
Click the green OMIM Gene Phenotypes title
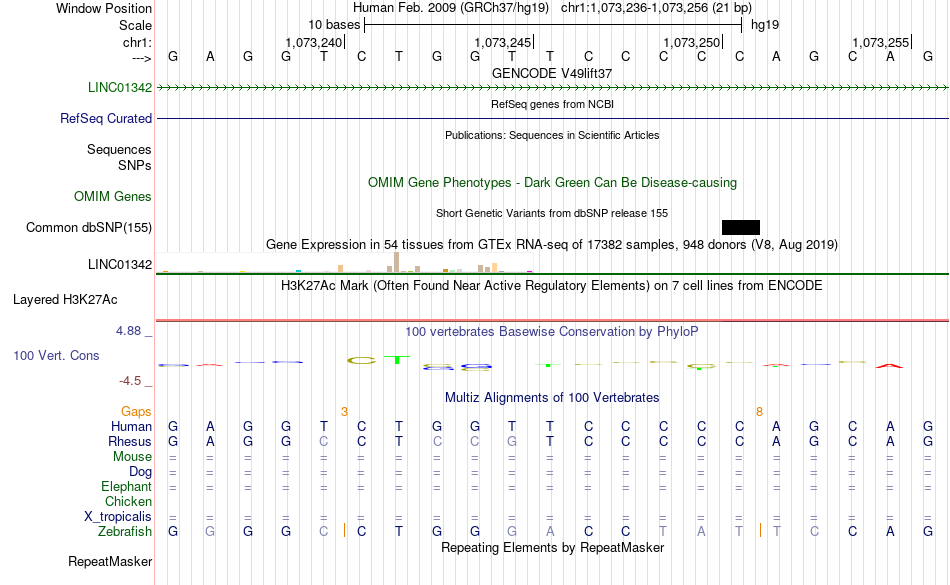point(552,182)
